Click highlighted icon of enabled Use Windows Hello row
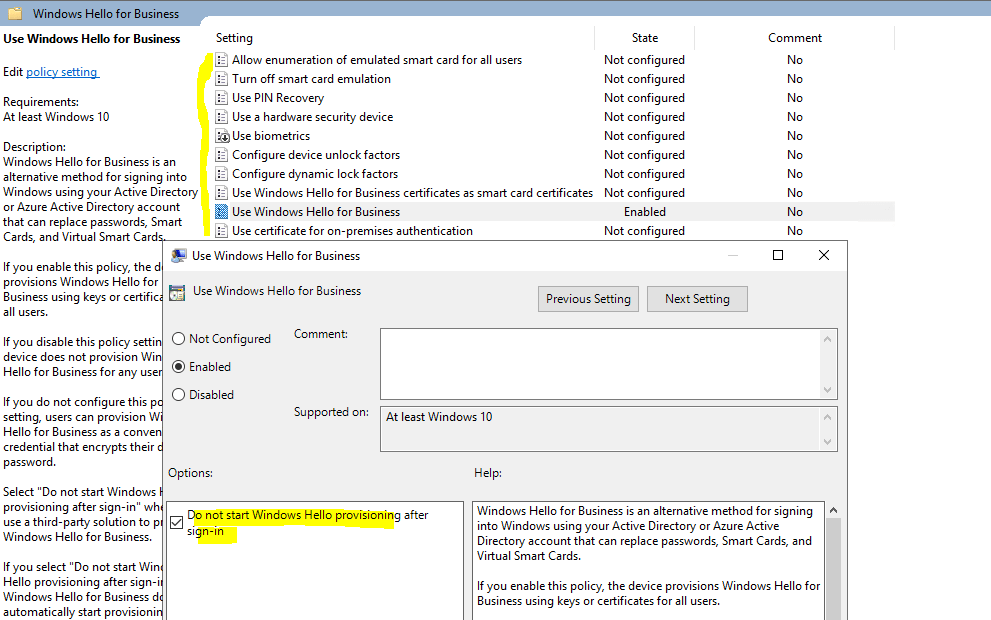 (221, 212)
